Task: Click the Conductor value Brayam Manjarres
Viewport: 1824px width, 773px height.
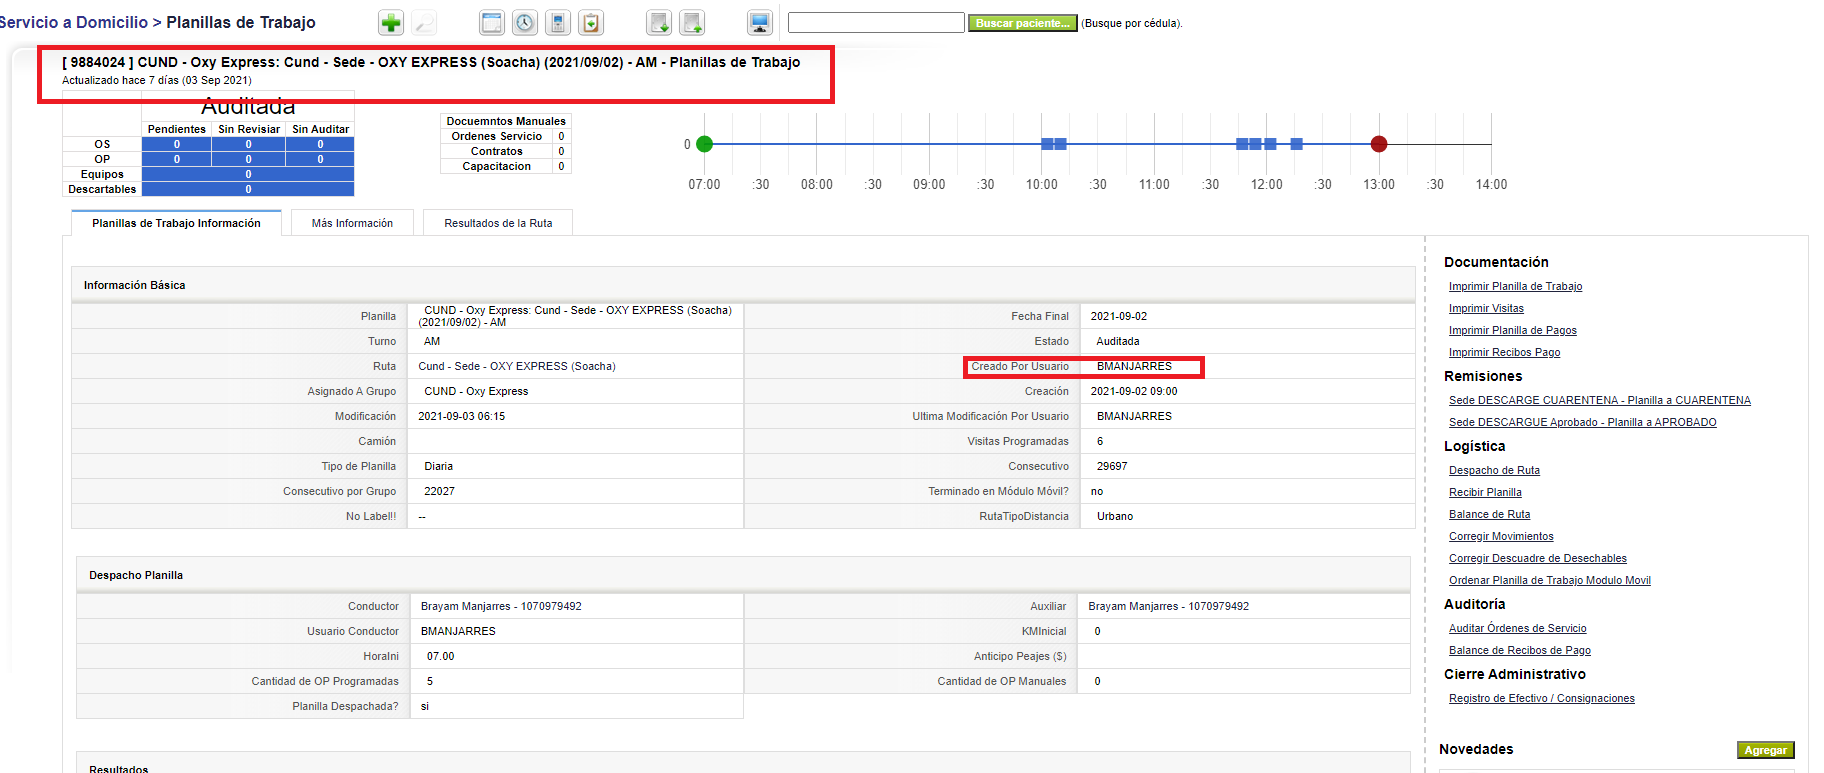Action: point(500,606)
